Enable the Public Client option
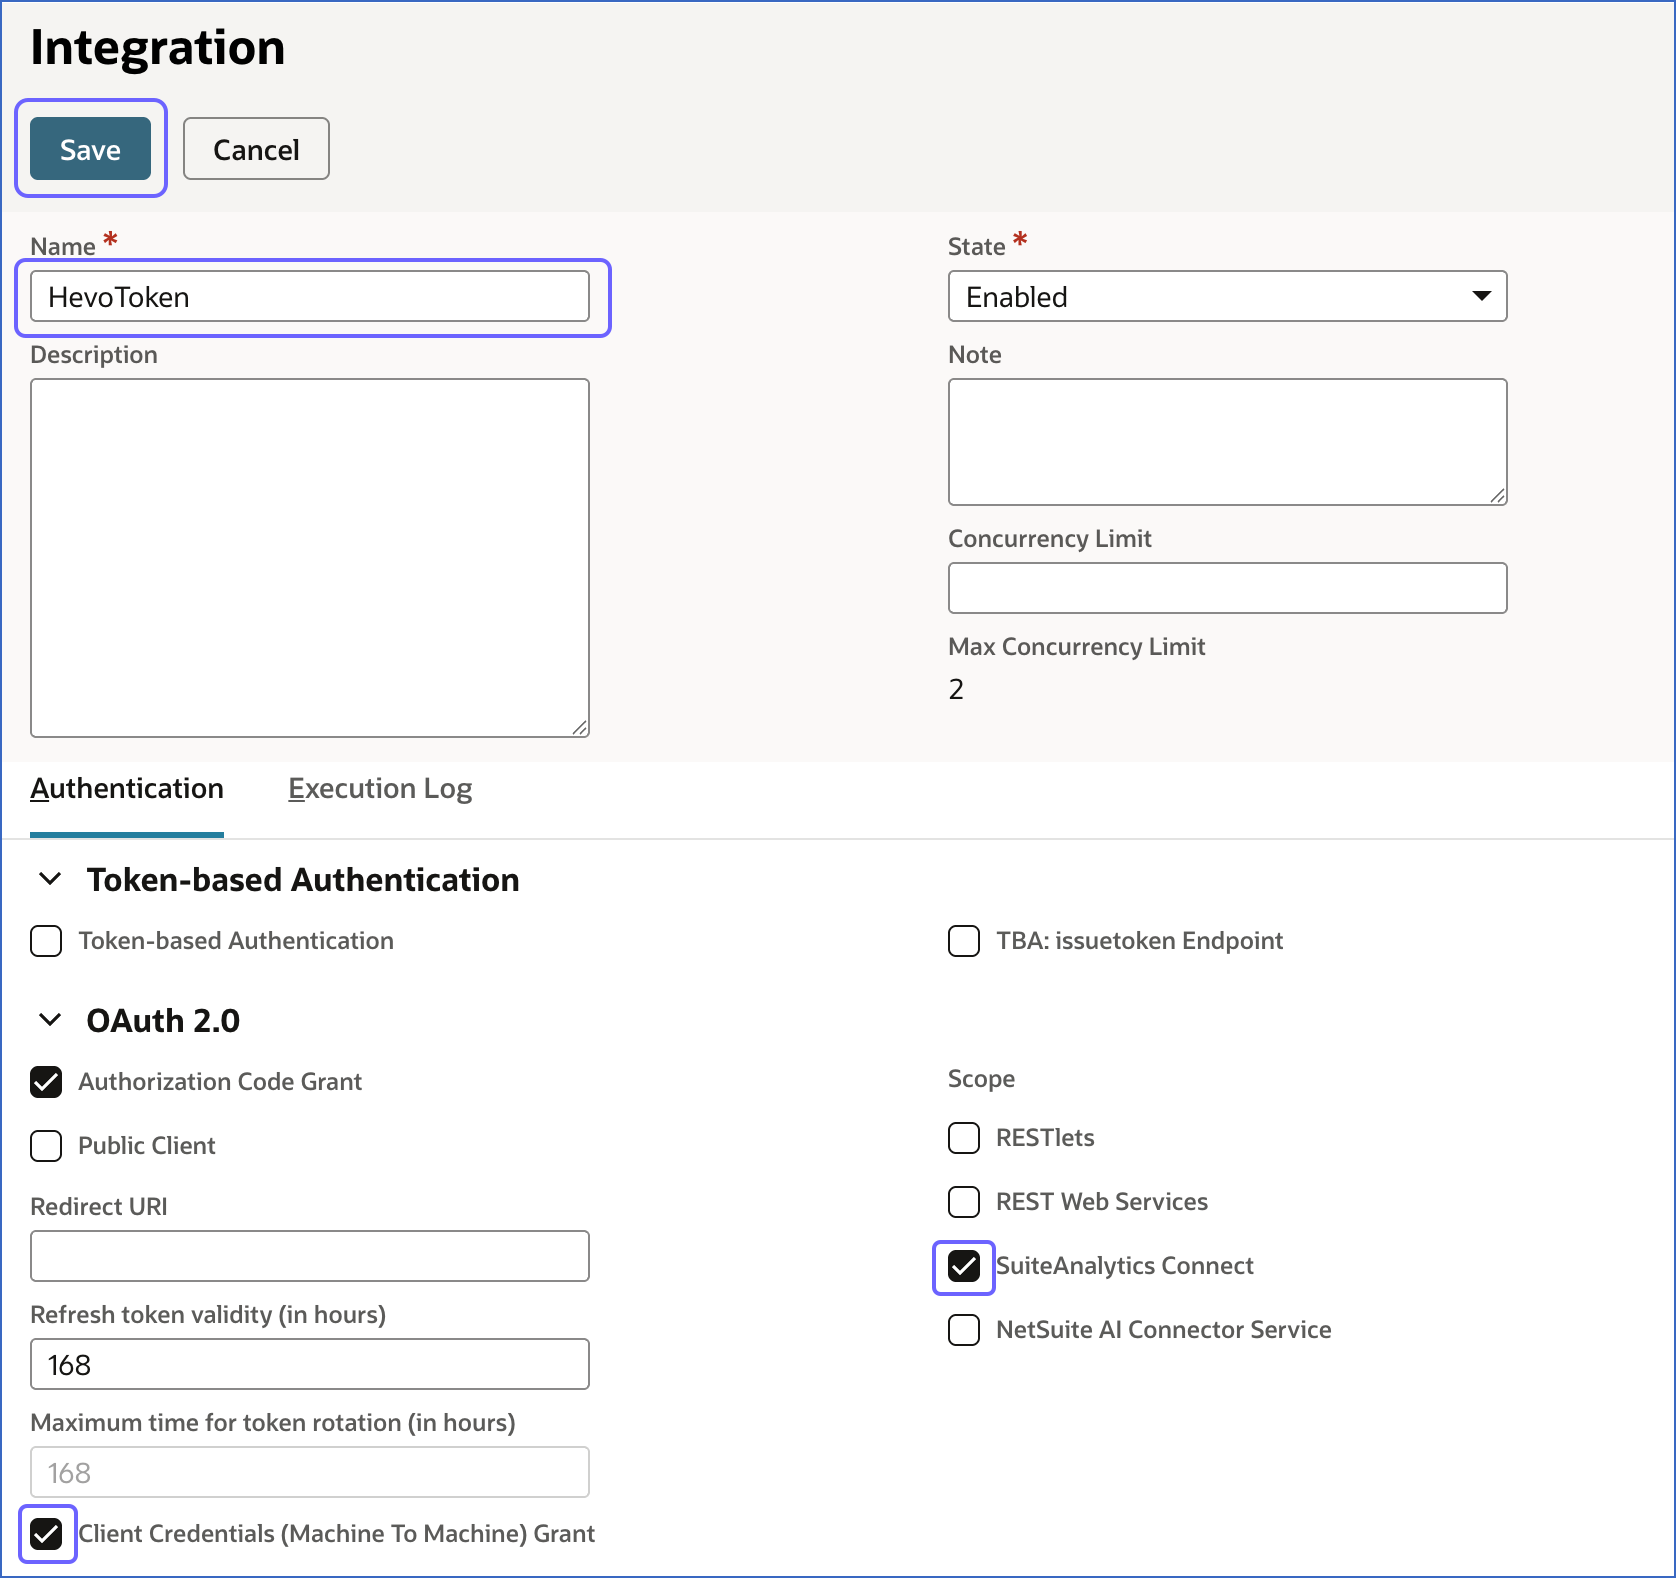The height and width of the screenshot is (1578, 1676). [46, 1146]
